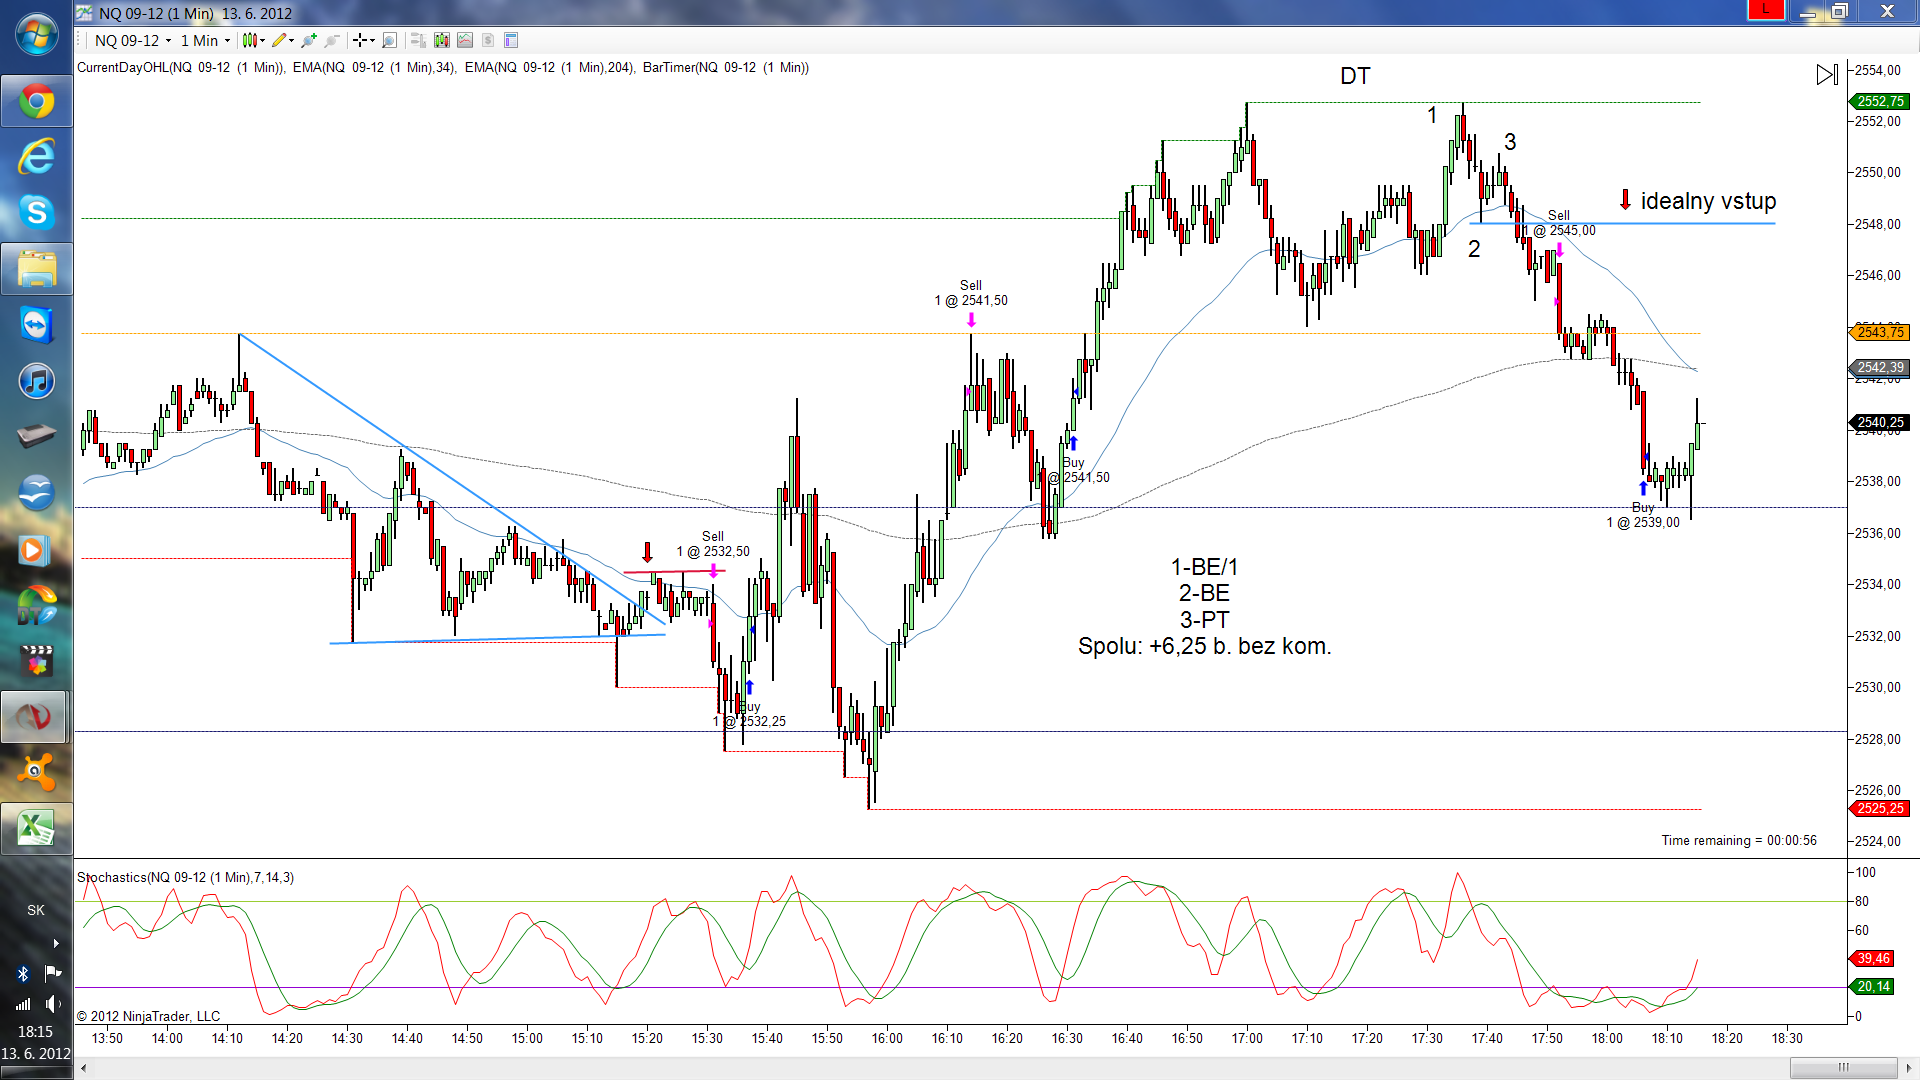Open Google Chrome from the taskbar
The width and height of the screenshot is (1920, 1080).
coord(36,101)
